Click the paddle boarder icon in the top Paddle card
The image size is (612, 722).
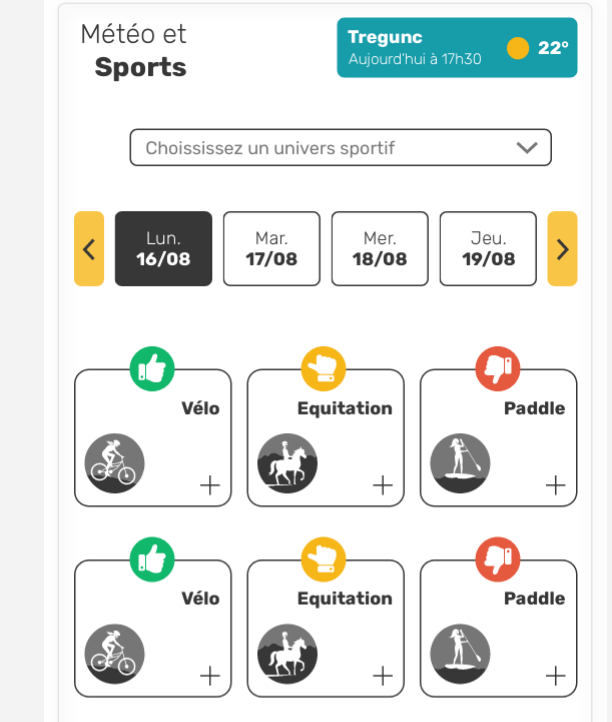click(x=460, y=463)
